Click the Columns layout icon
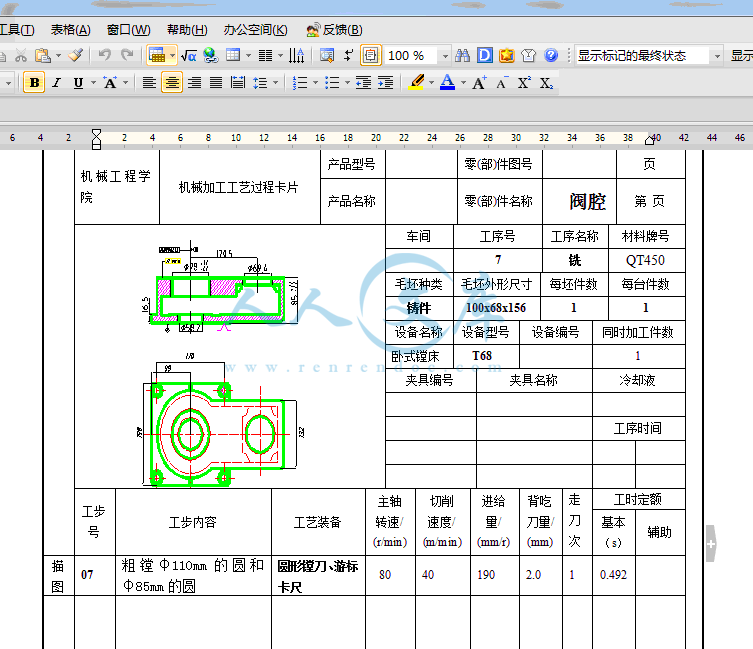The width and height of the screenshot is (753, 649). point(265,56)
